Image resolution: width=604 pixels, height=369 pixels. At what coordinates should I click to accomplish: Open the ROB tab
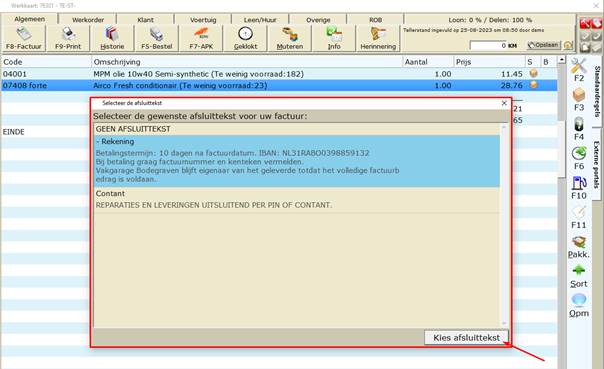point(375,20)
